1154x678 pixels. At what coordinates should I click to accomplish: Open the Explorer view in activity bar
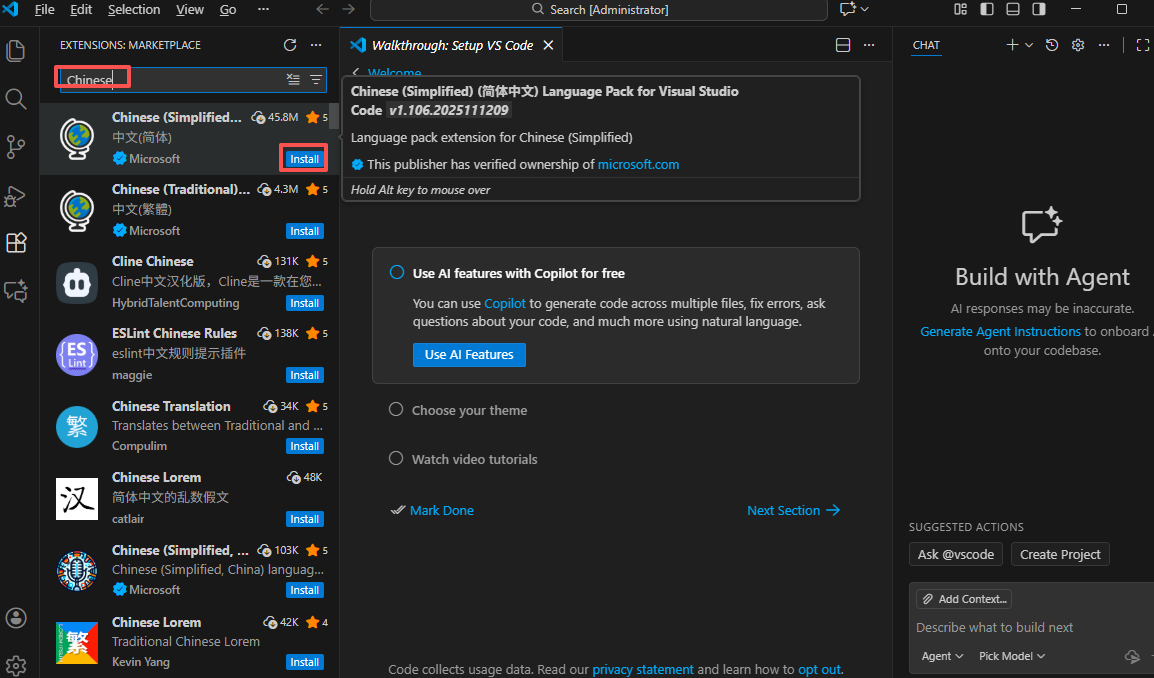[15, 51]
